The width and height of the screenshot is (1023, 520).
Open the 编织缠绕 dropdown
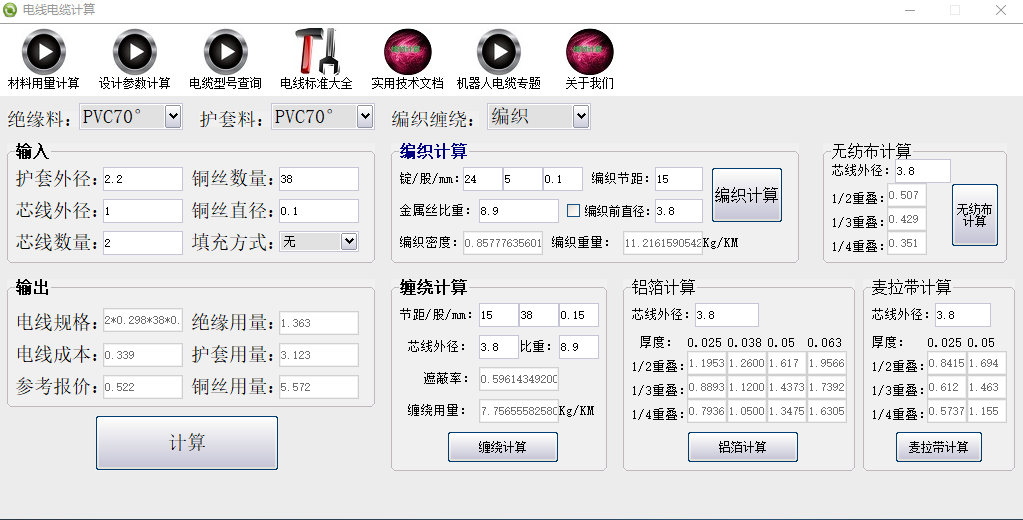point(581,117)
